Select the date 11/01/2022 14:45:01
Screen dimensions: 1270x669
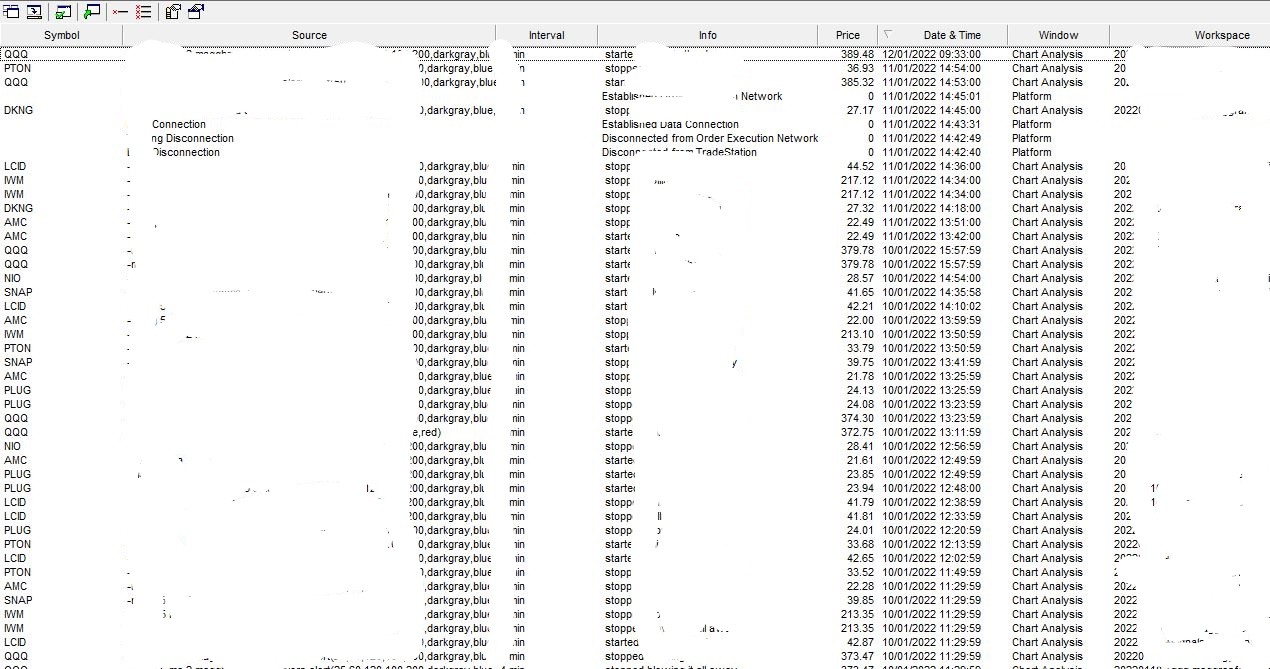[x=931, y=96]
